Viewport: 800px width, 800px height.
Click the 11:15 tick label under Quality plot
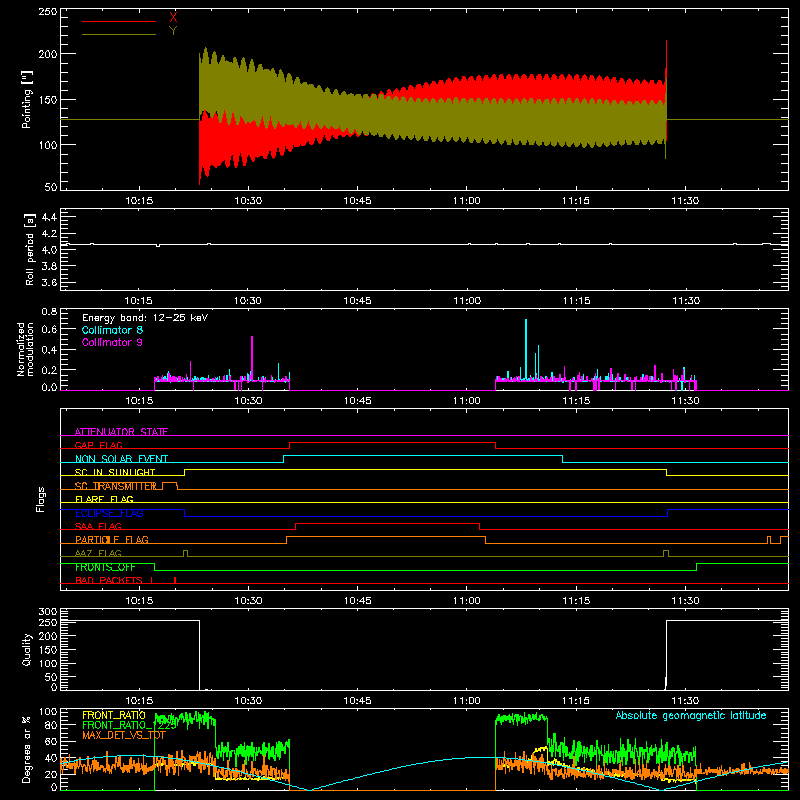[576, 701]
